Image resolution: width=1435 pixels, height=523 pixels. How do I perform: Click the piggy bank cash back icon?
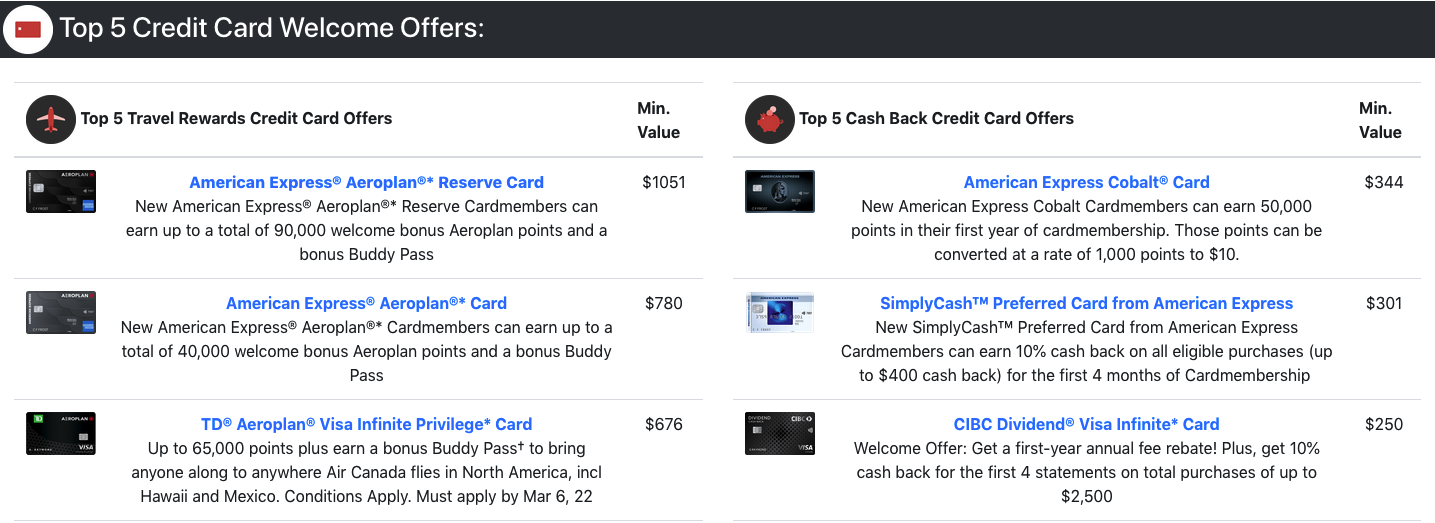(x=769, y=119)
